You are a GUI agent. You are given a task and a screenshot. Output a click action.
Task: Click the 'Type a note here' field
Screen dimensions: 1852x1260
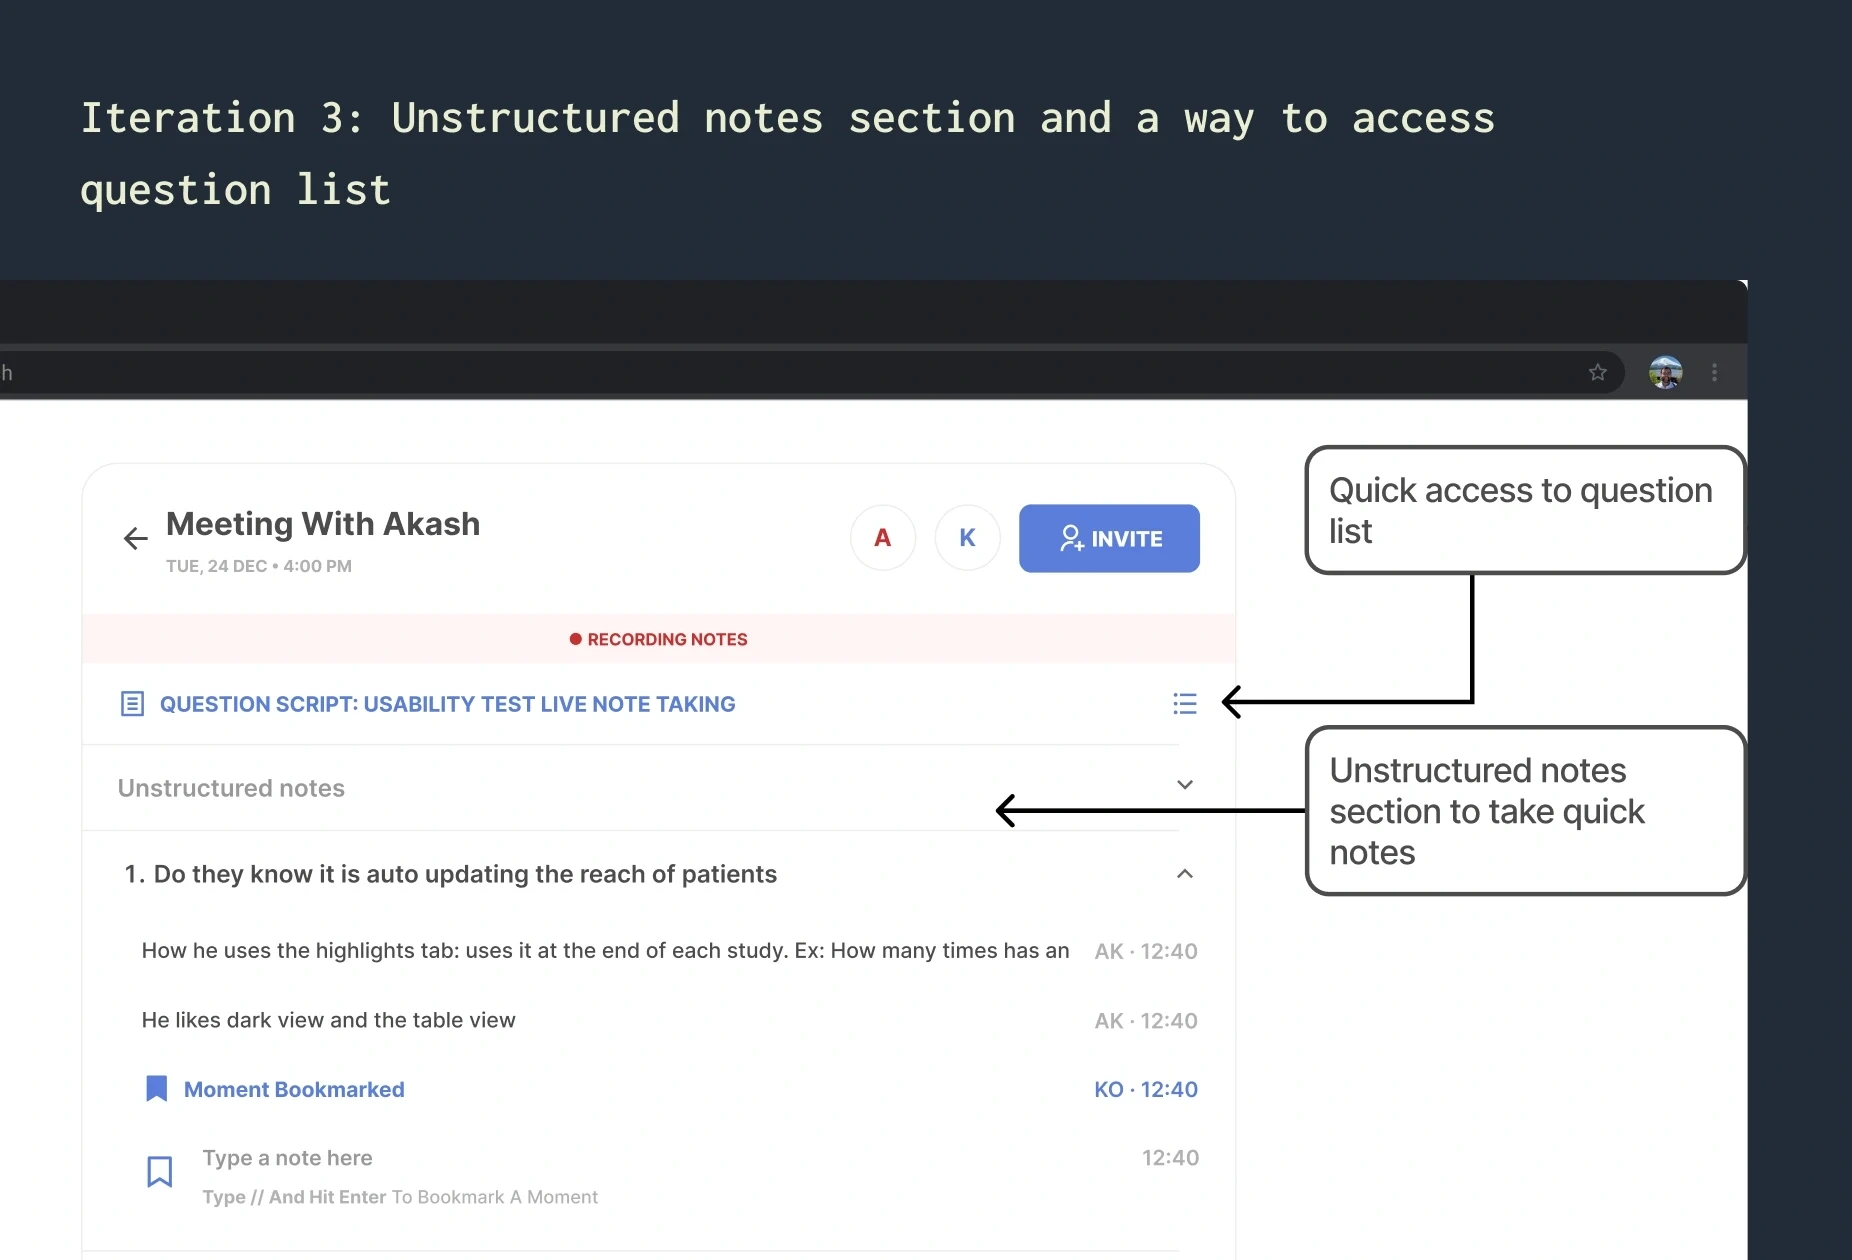(x=288, y=1158)
